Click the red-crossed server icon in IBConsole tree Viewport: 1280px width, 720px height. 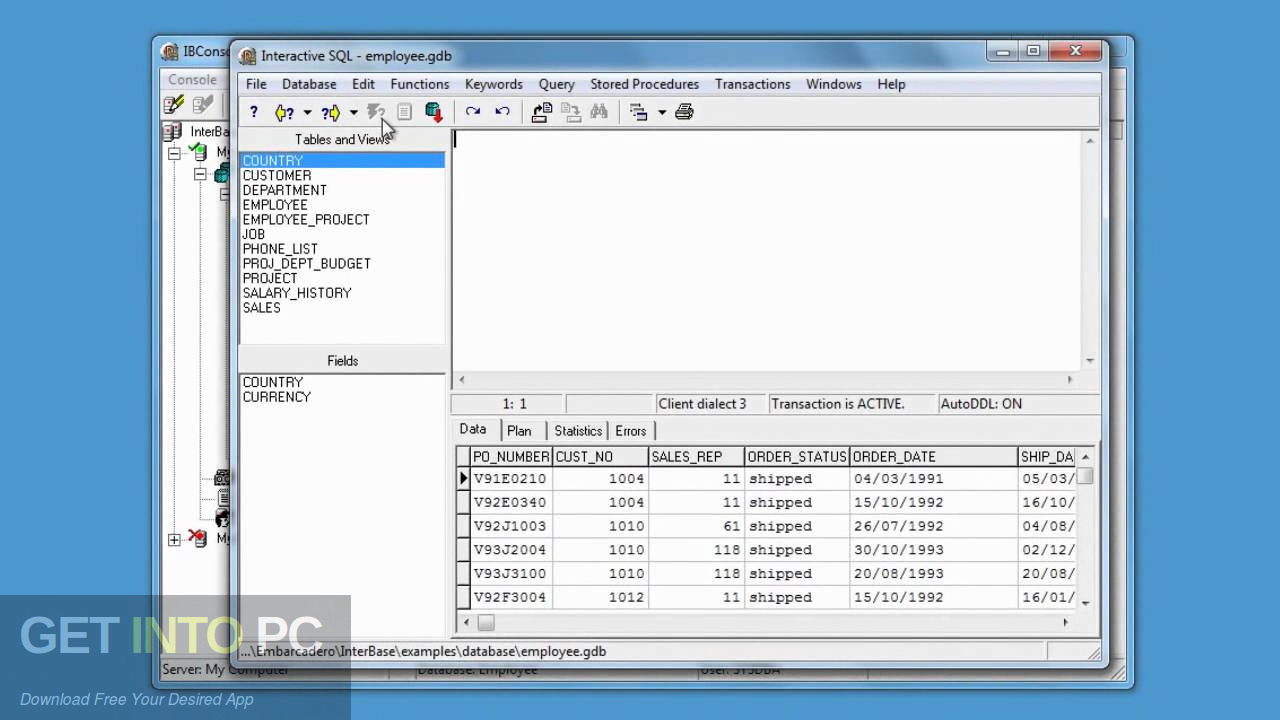coord(197,539)
